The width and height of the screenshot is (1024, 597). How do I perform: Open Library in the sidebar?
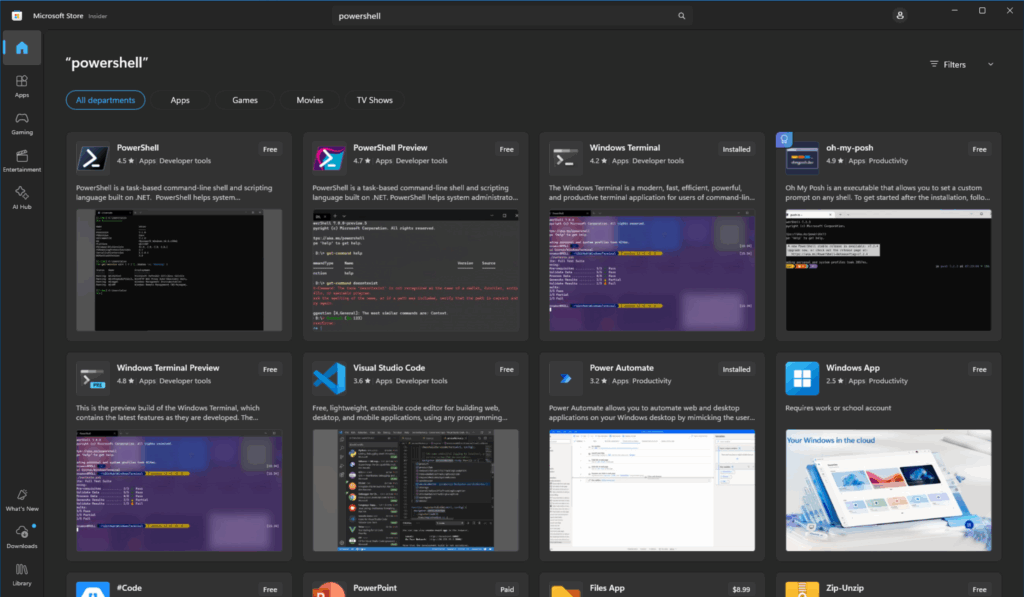point(22,575)
